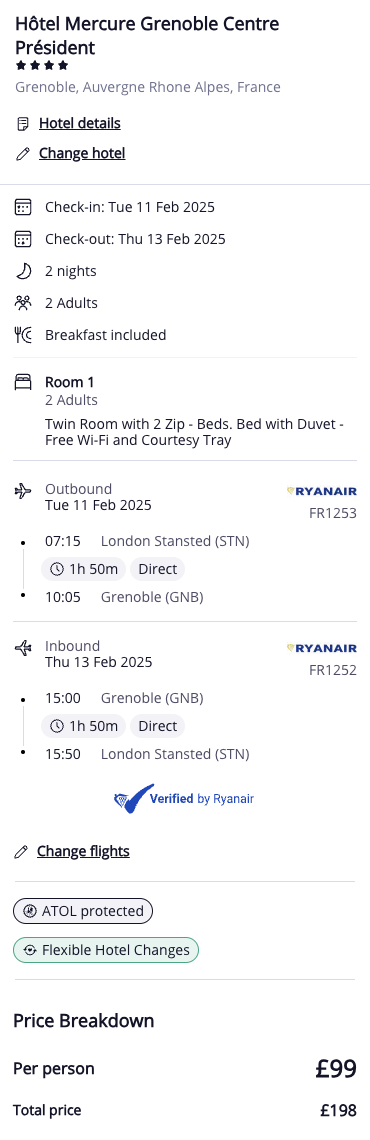Click the ATOL protected badge
370x1140 pixels.
[84, 911]
